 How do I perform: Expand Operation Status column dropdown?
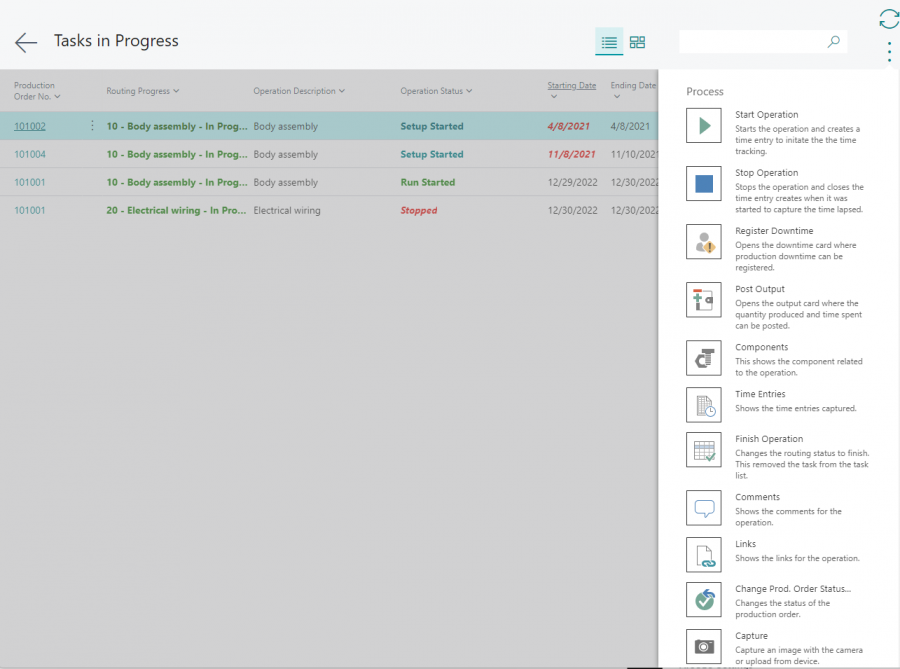[x=470, y=91]
